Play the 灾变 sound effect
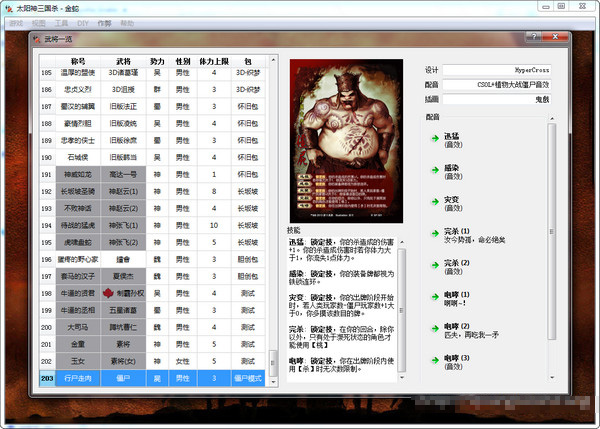 click(434, 202)
